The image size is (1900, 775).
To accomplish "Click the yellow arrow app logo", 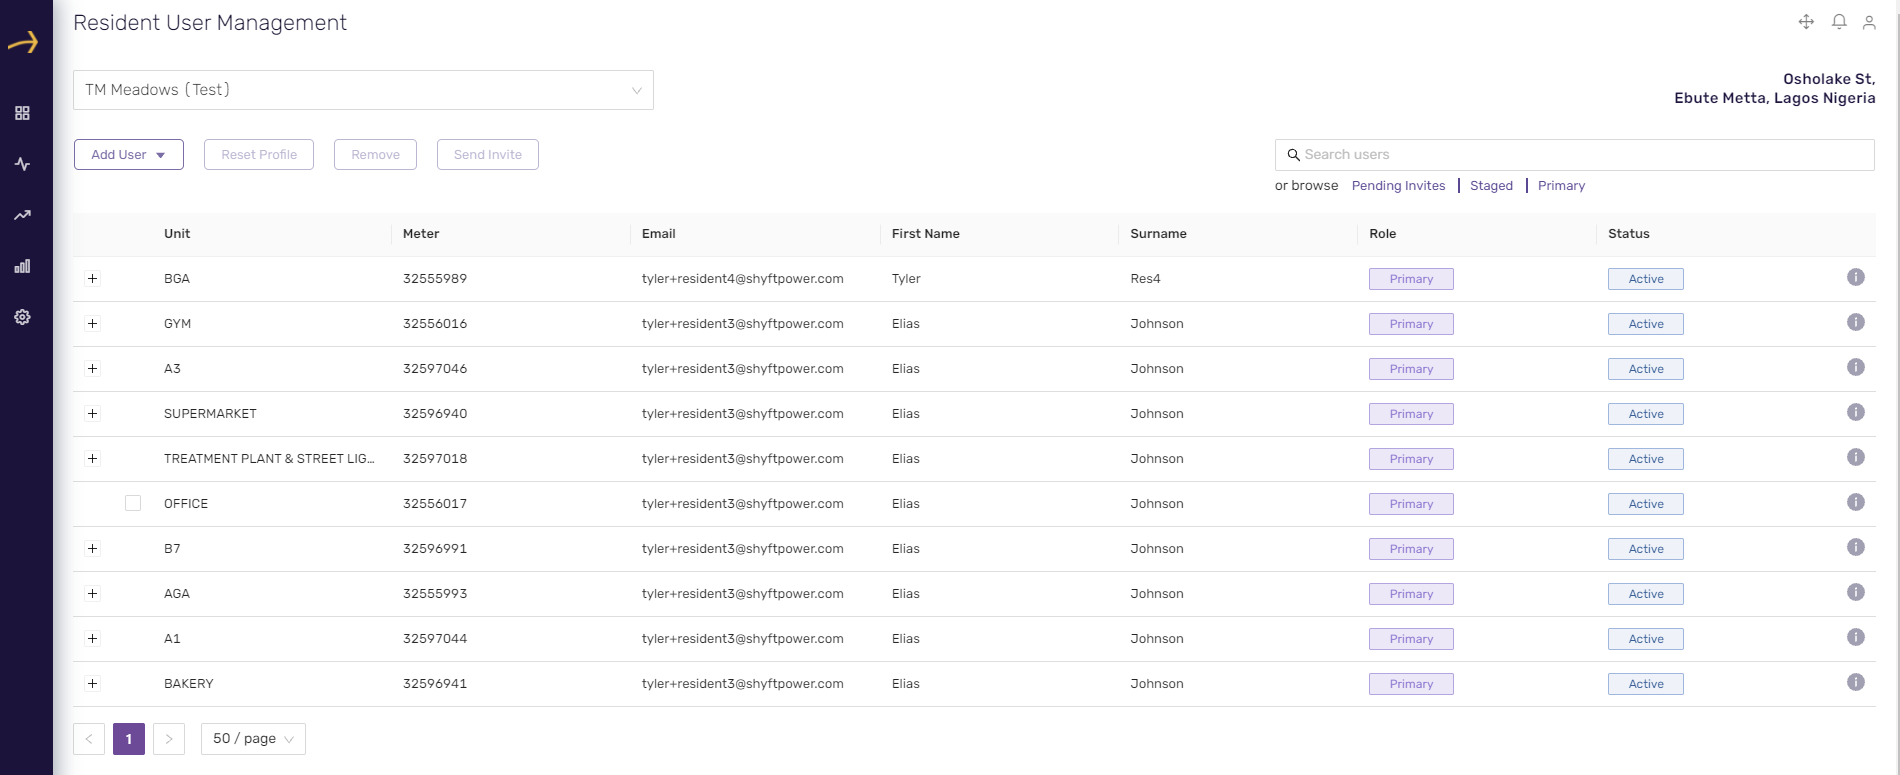I will [23, 42].
